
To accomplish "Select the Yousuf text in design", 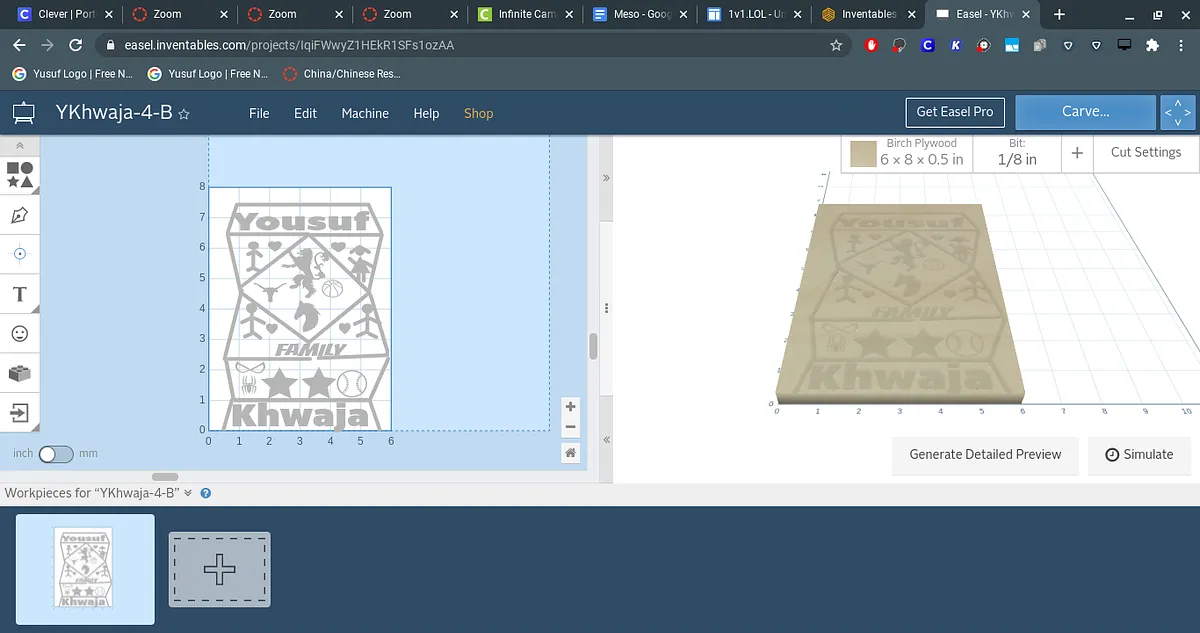I will pyautogui.click(x=300, y=220).
